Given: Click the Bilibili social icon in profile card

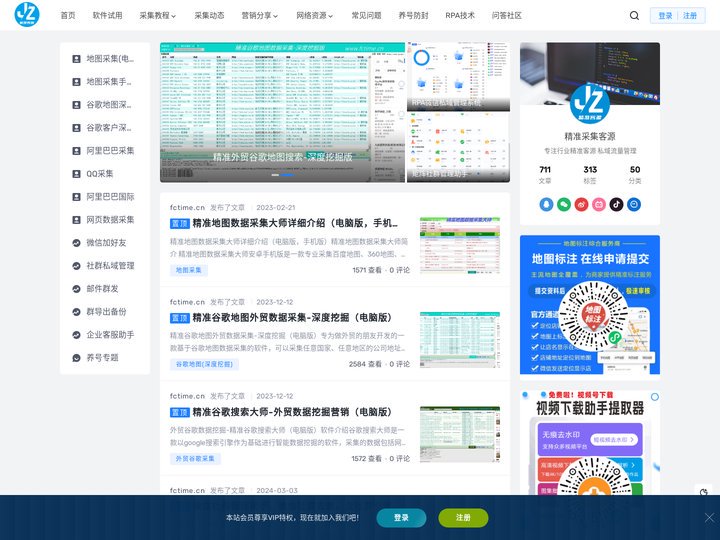Looking at the screenshot, I should [599, 204].
